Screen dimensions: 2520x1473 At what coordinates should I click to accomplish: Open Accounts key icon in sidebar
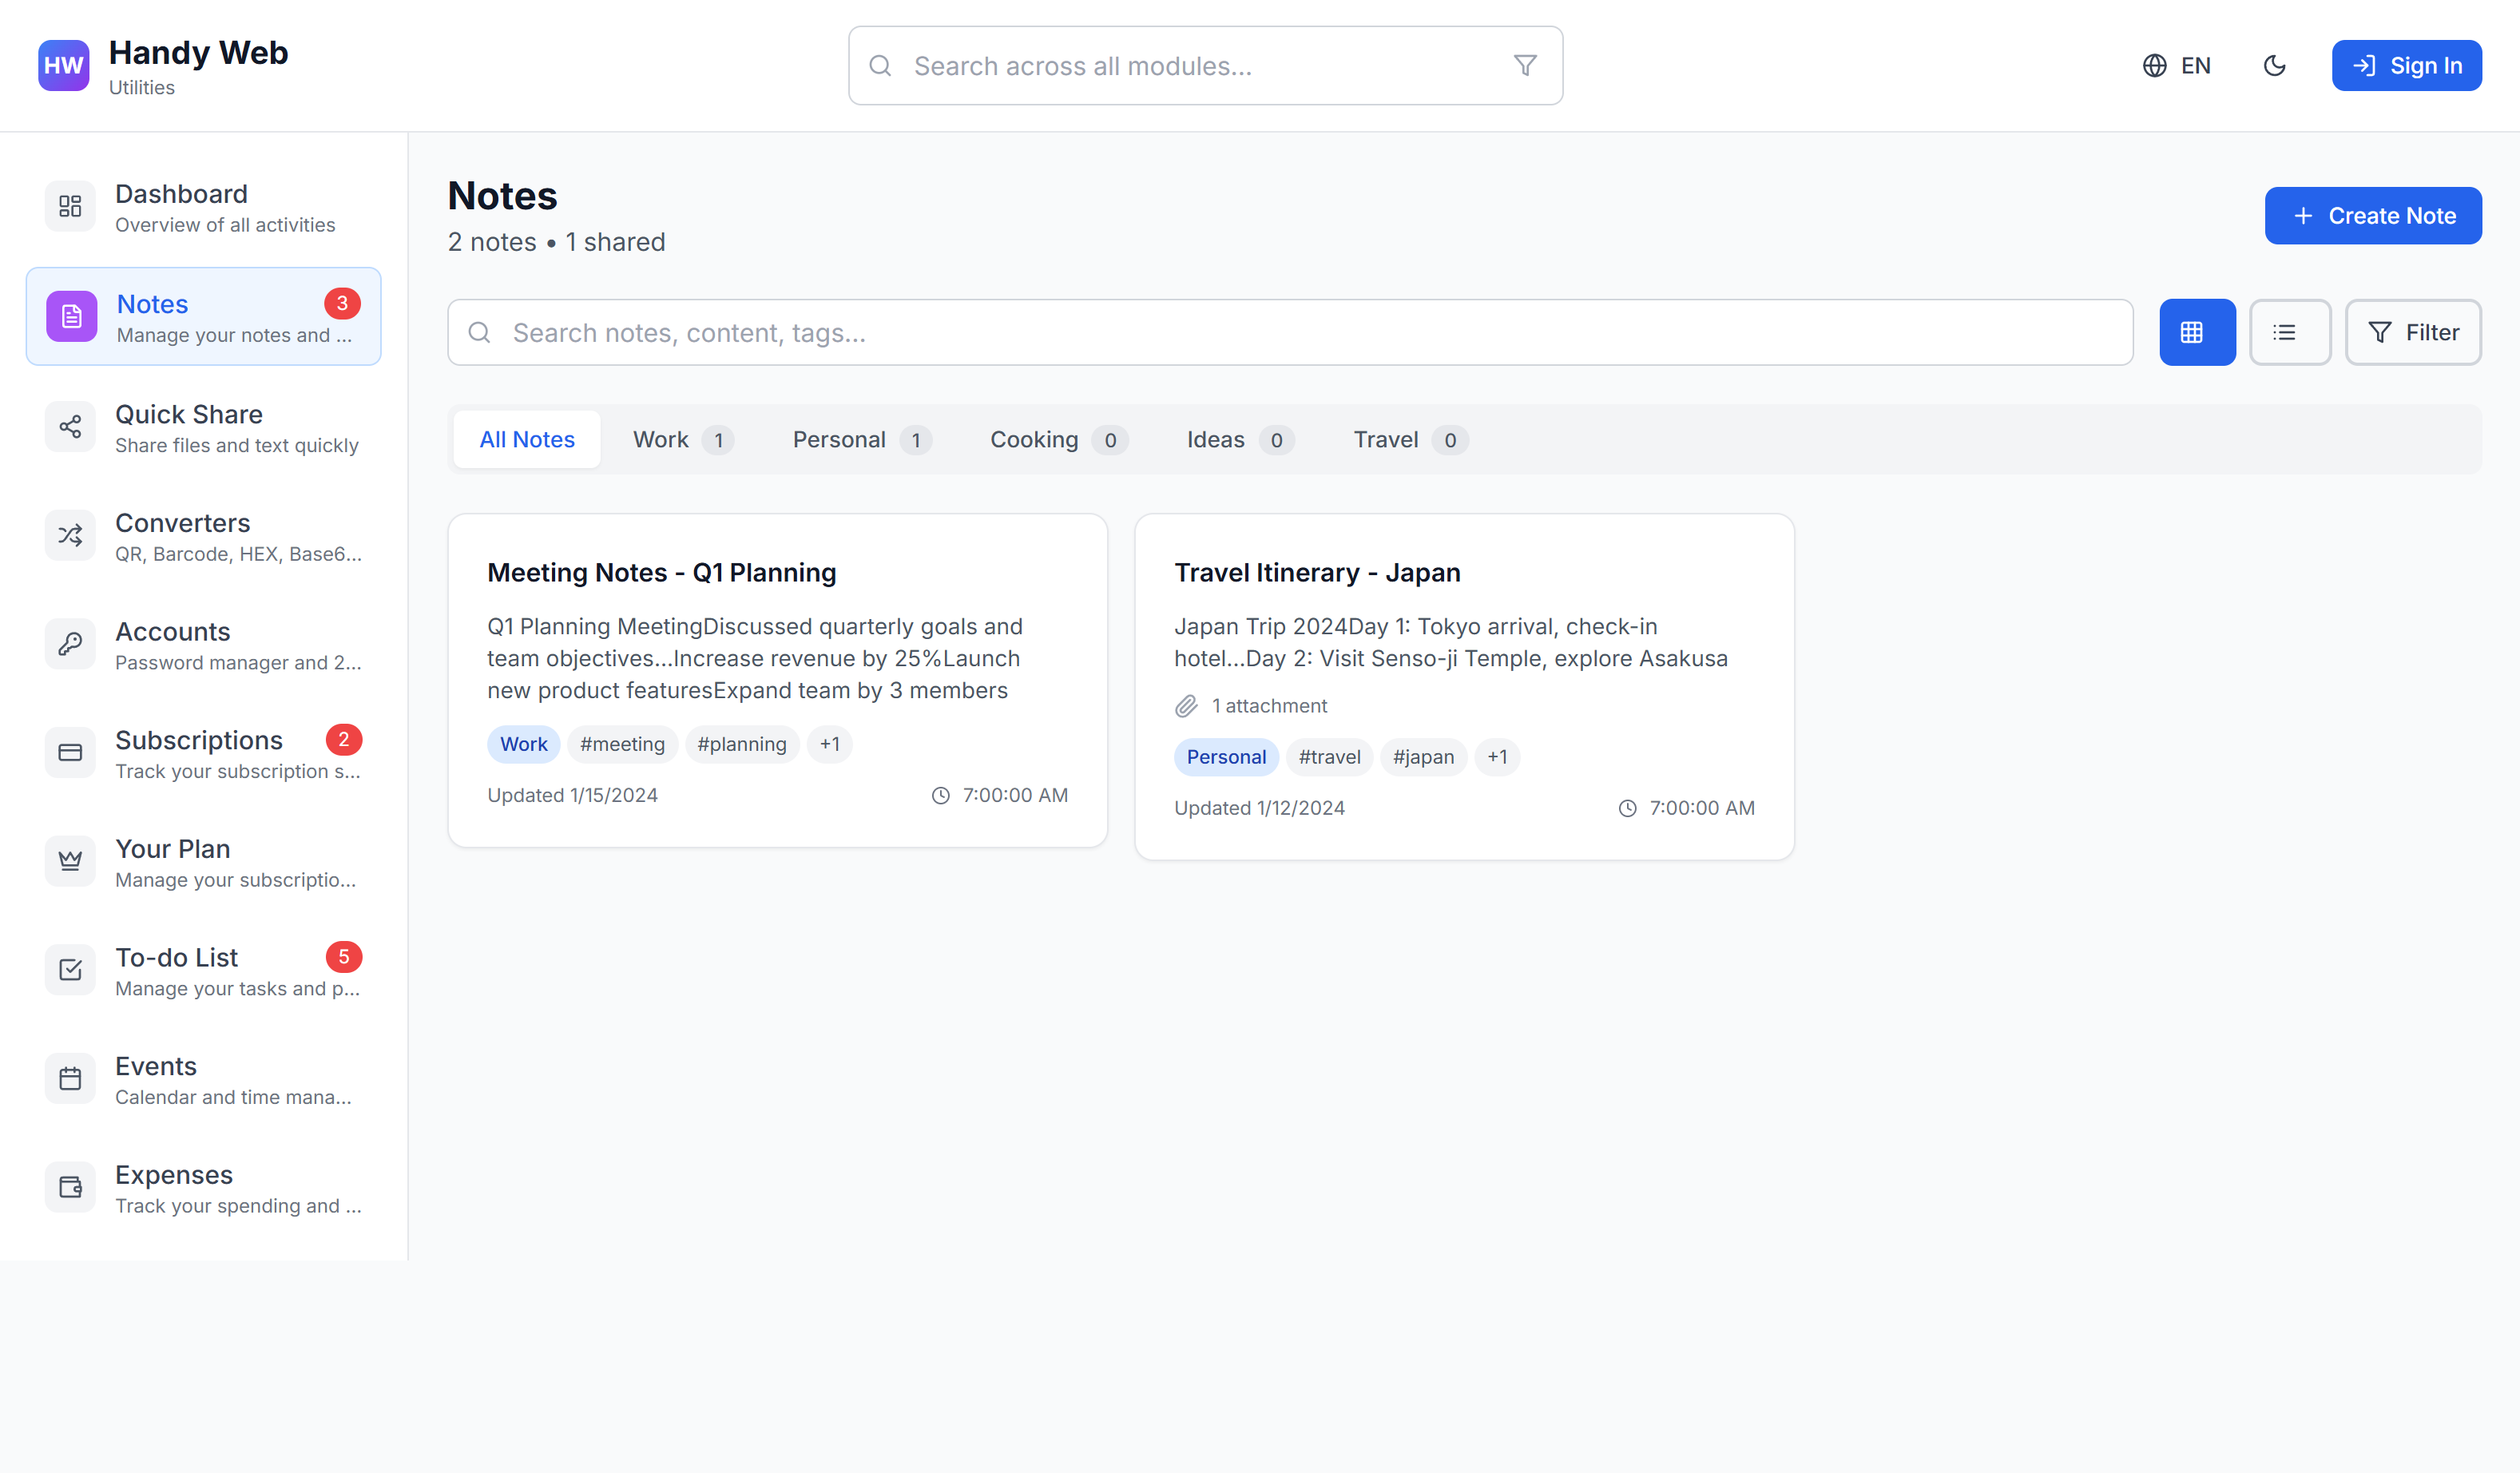click(70, 645)
